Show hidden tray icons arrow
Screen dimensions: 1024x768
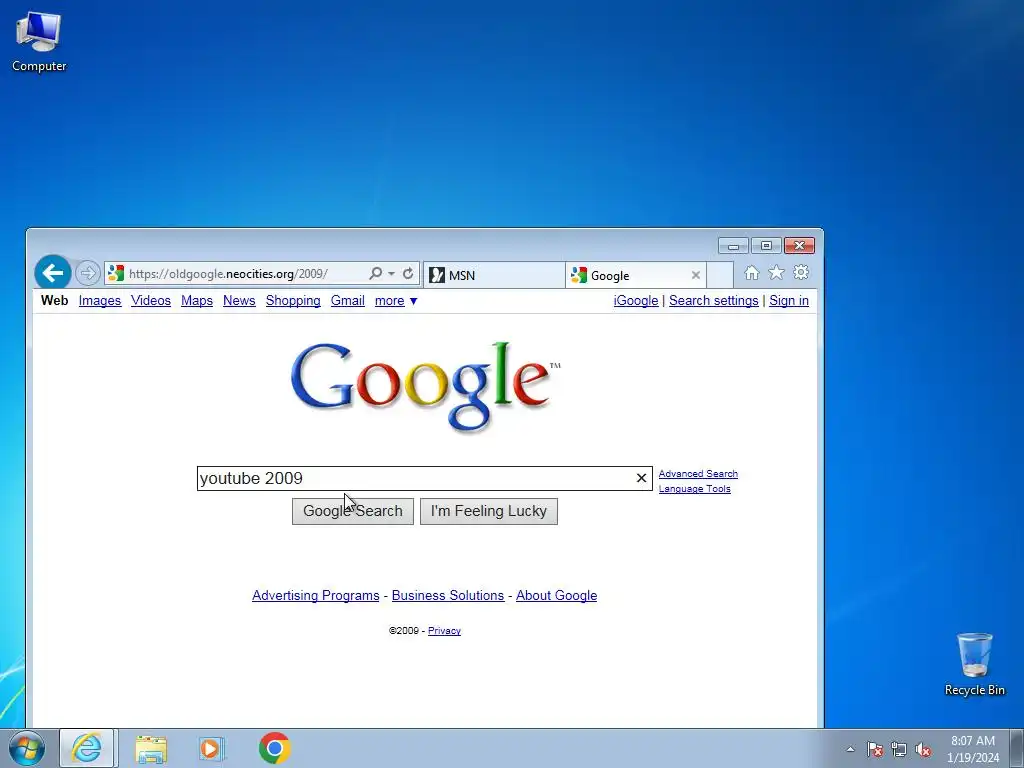tap(850, 749)
